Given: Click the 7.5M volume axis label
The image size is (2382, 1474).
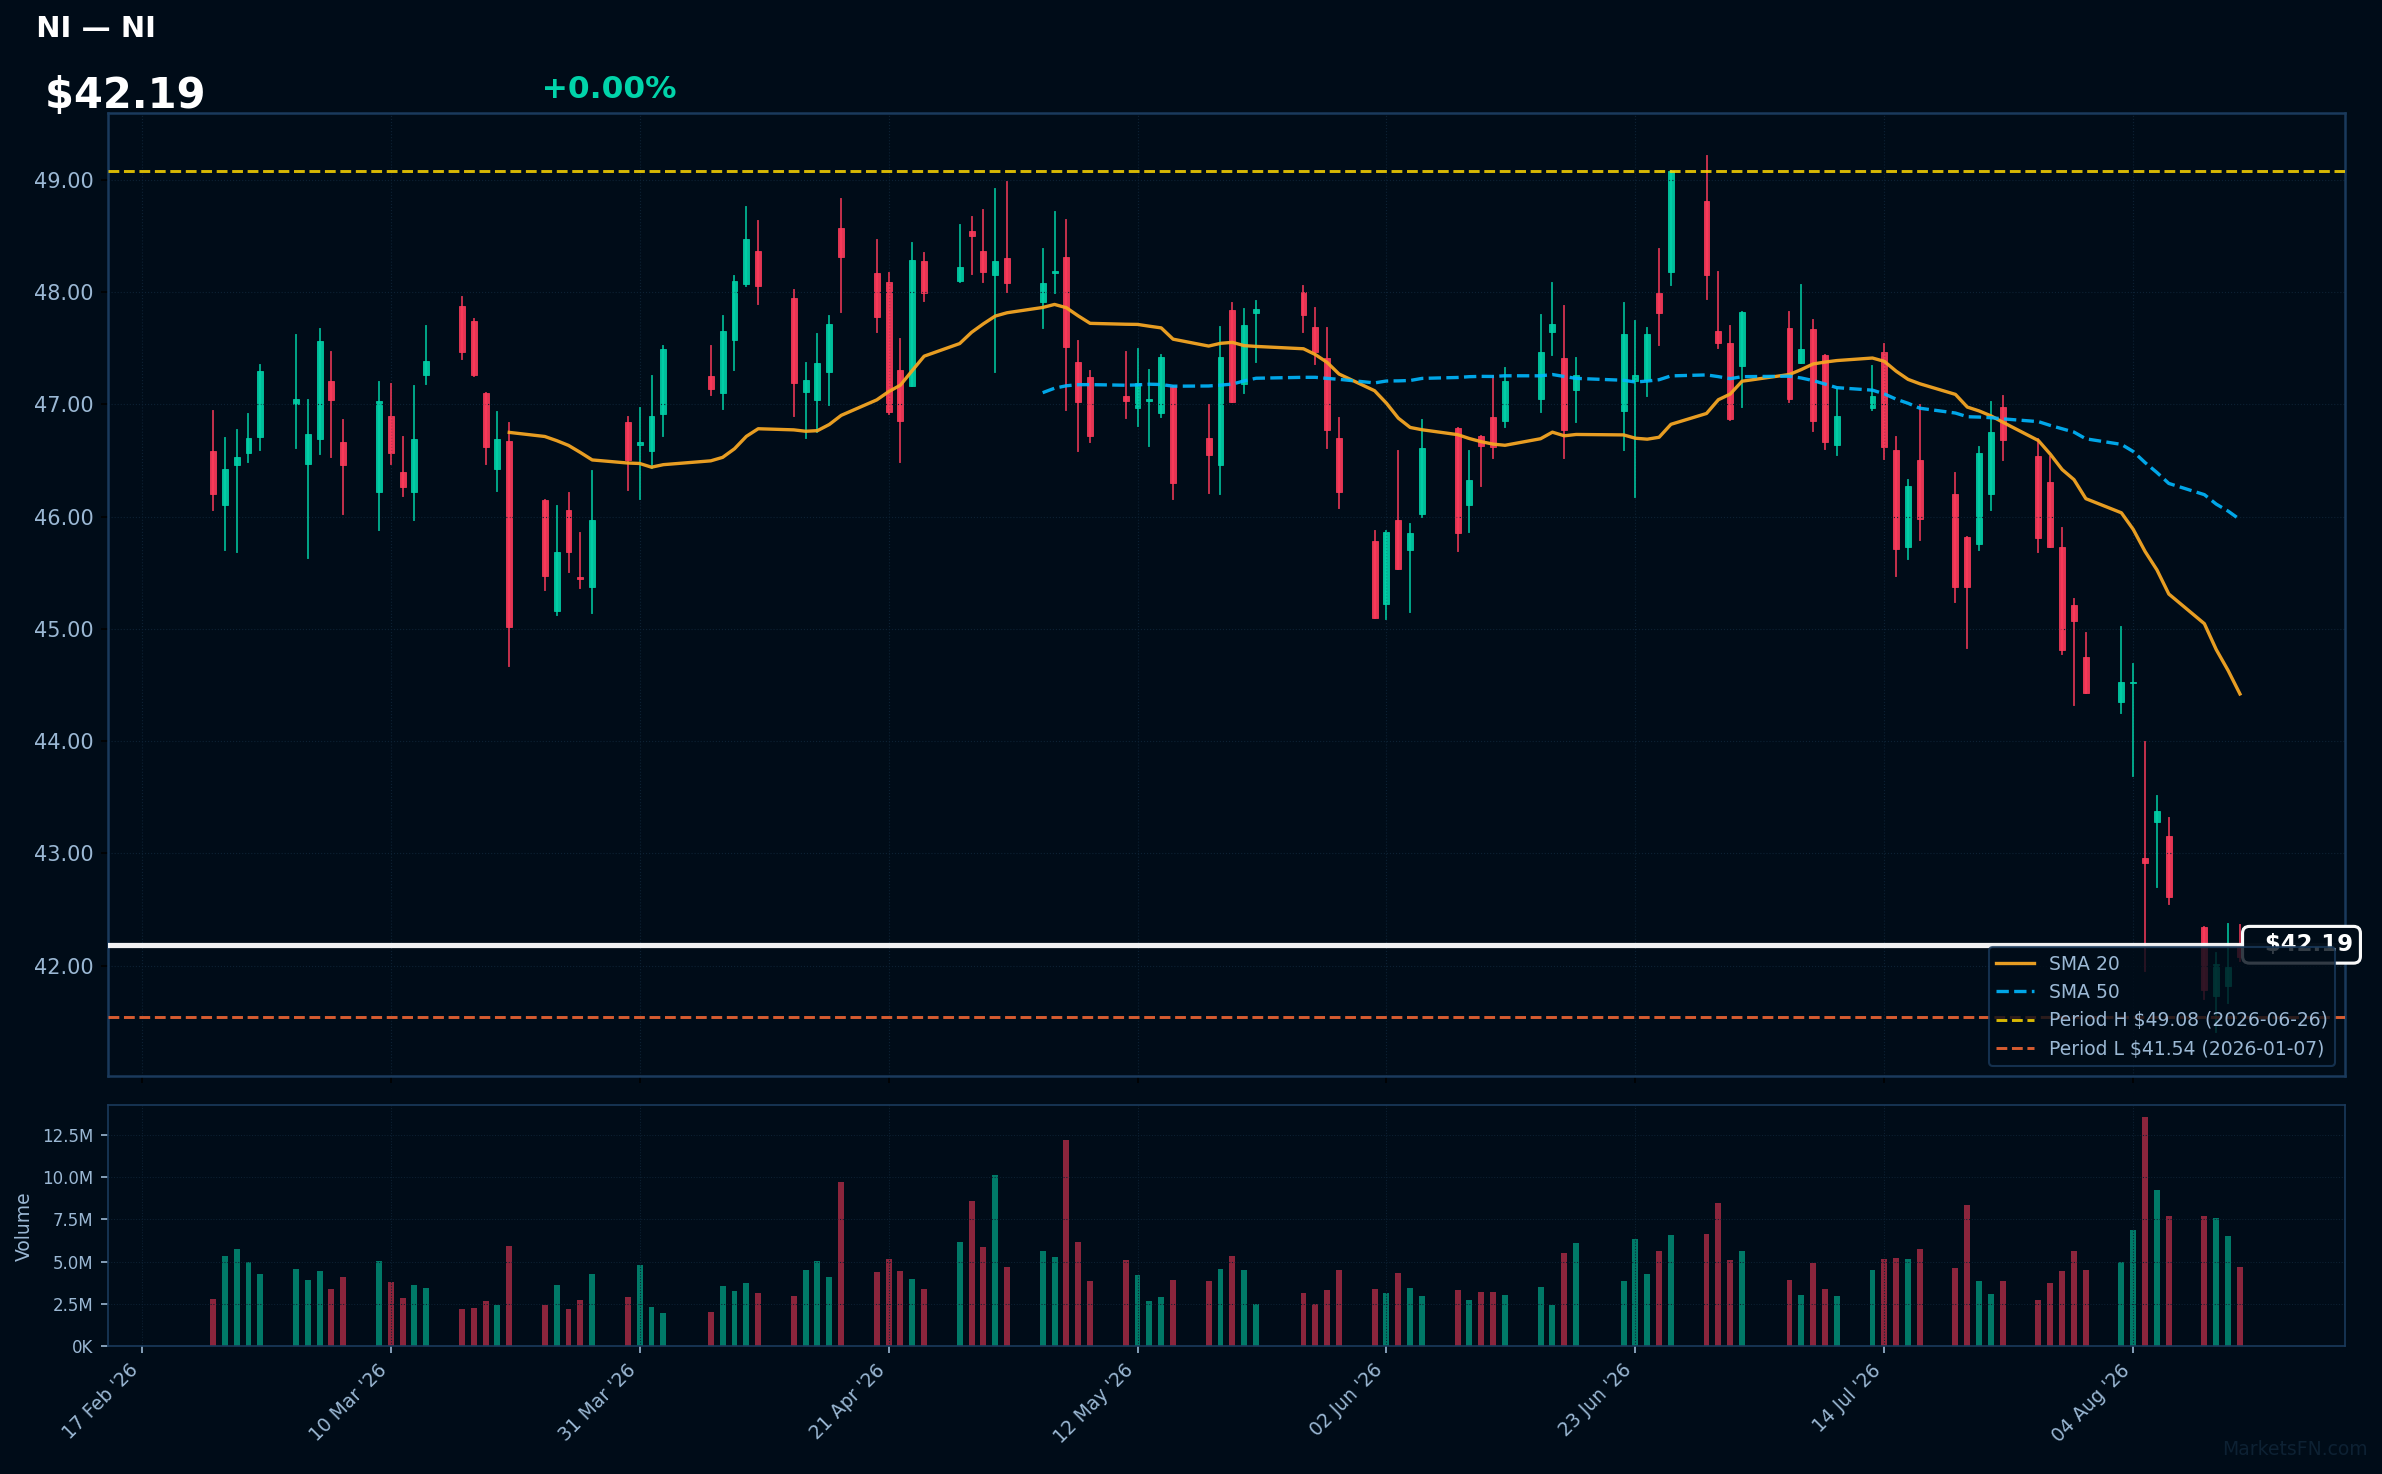Looking at the screenshot, I should point(73,1220).
